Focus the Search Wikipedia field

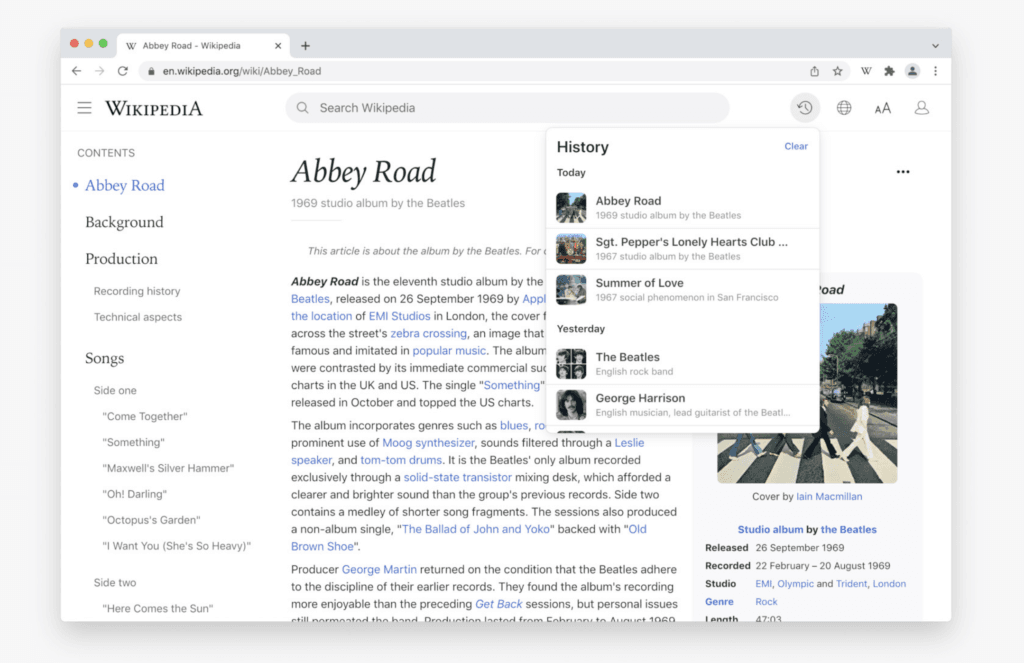[x=507, y=108]
